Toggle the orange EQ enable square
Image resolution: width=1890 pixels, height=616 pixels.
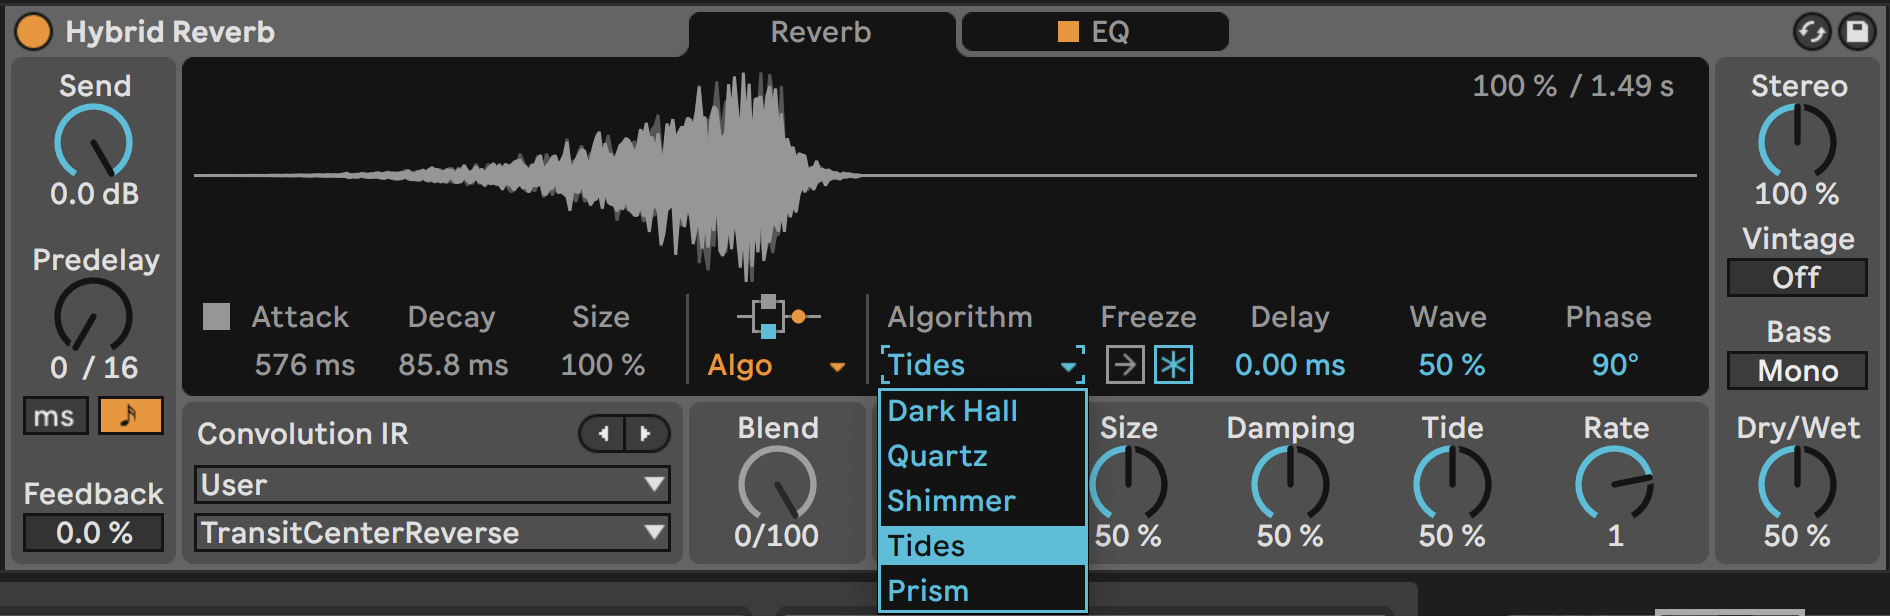(x=1068, y=32)
